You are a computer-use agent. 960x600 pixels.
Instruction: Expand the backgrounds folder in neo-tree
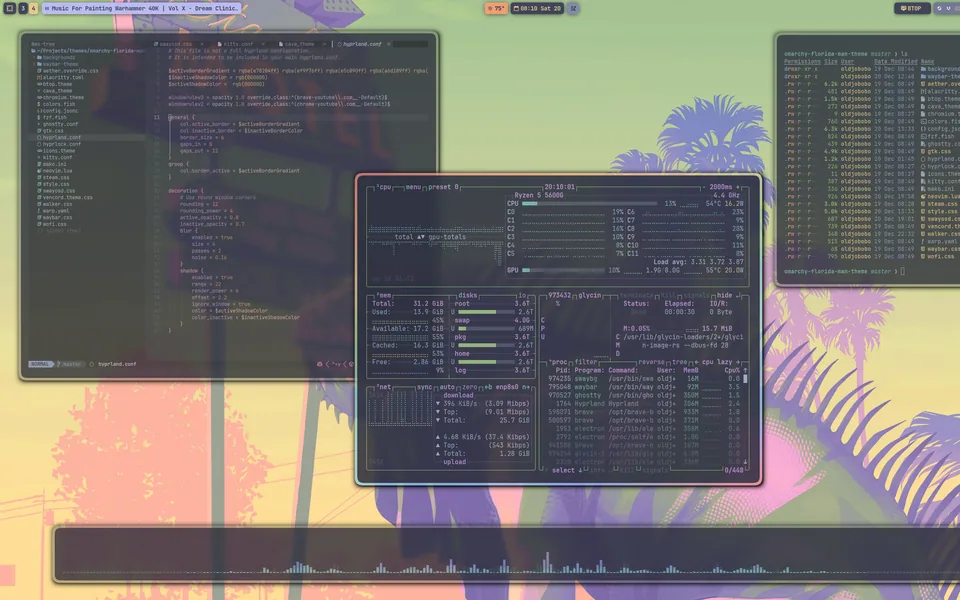point(58,58)
